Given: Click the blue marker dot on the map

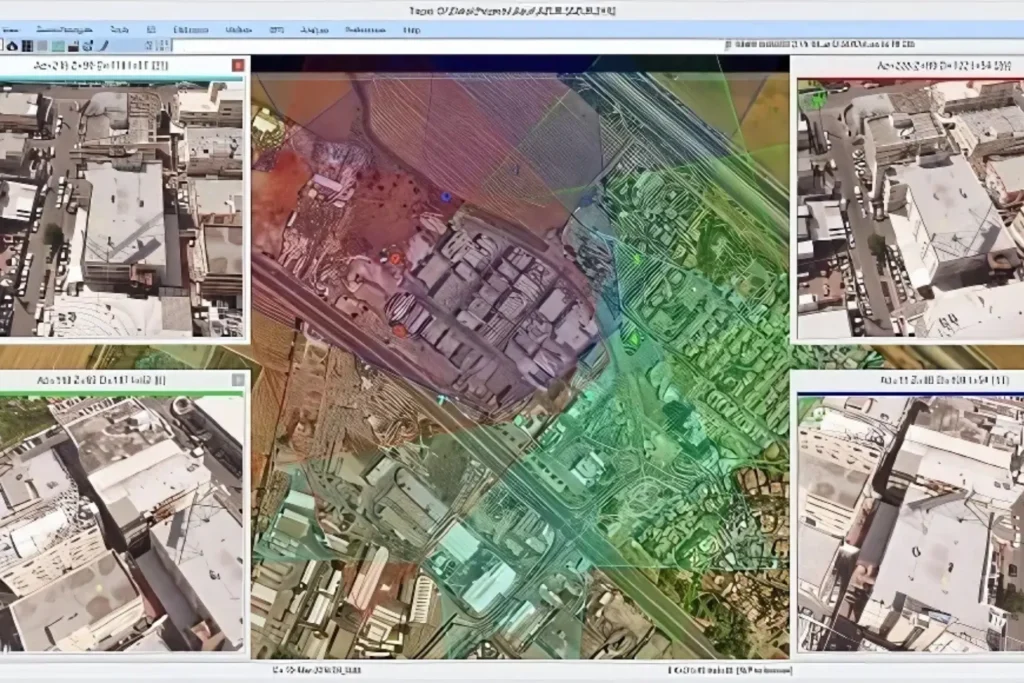Looking at the screenshot, I should 446,197.
